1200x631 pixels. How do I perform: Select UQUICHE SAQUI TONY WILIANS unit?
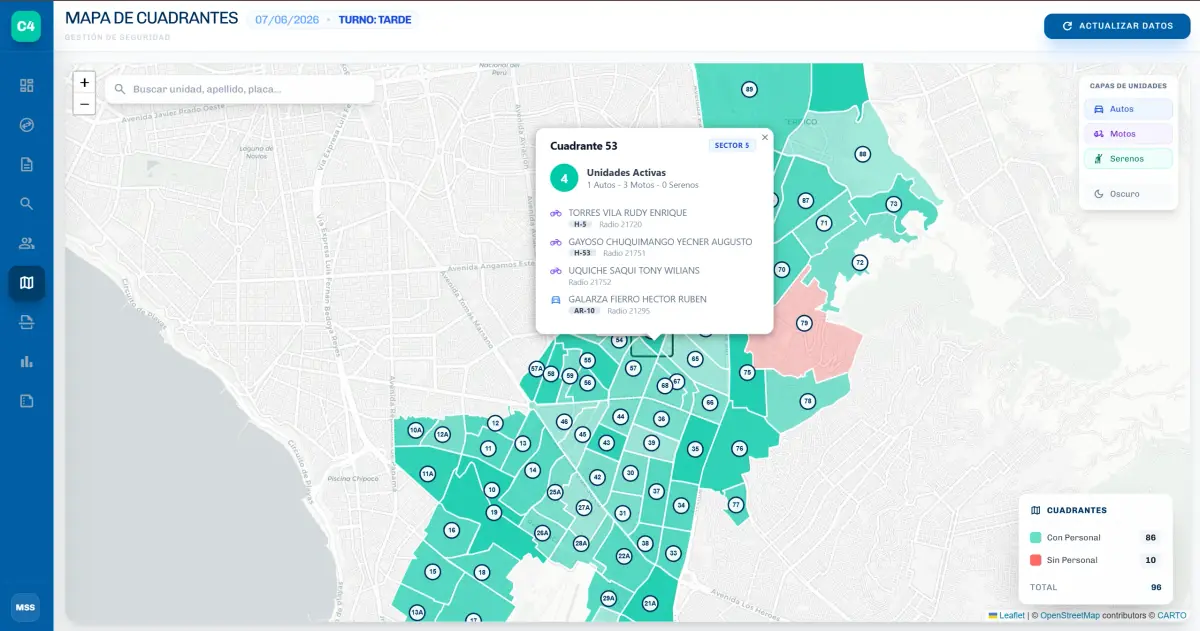634,270
